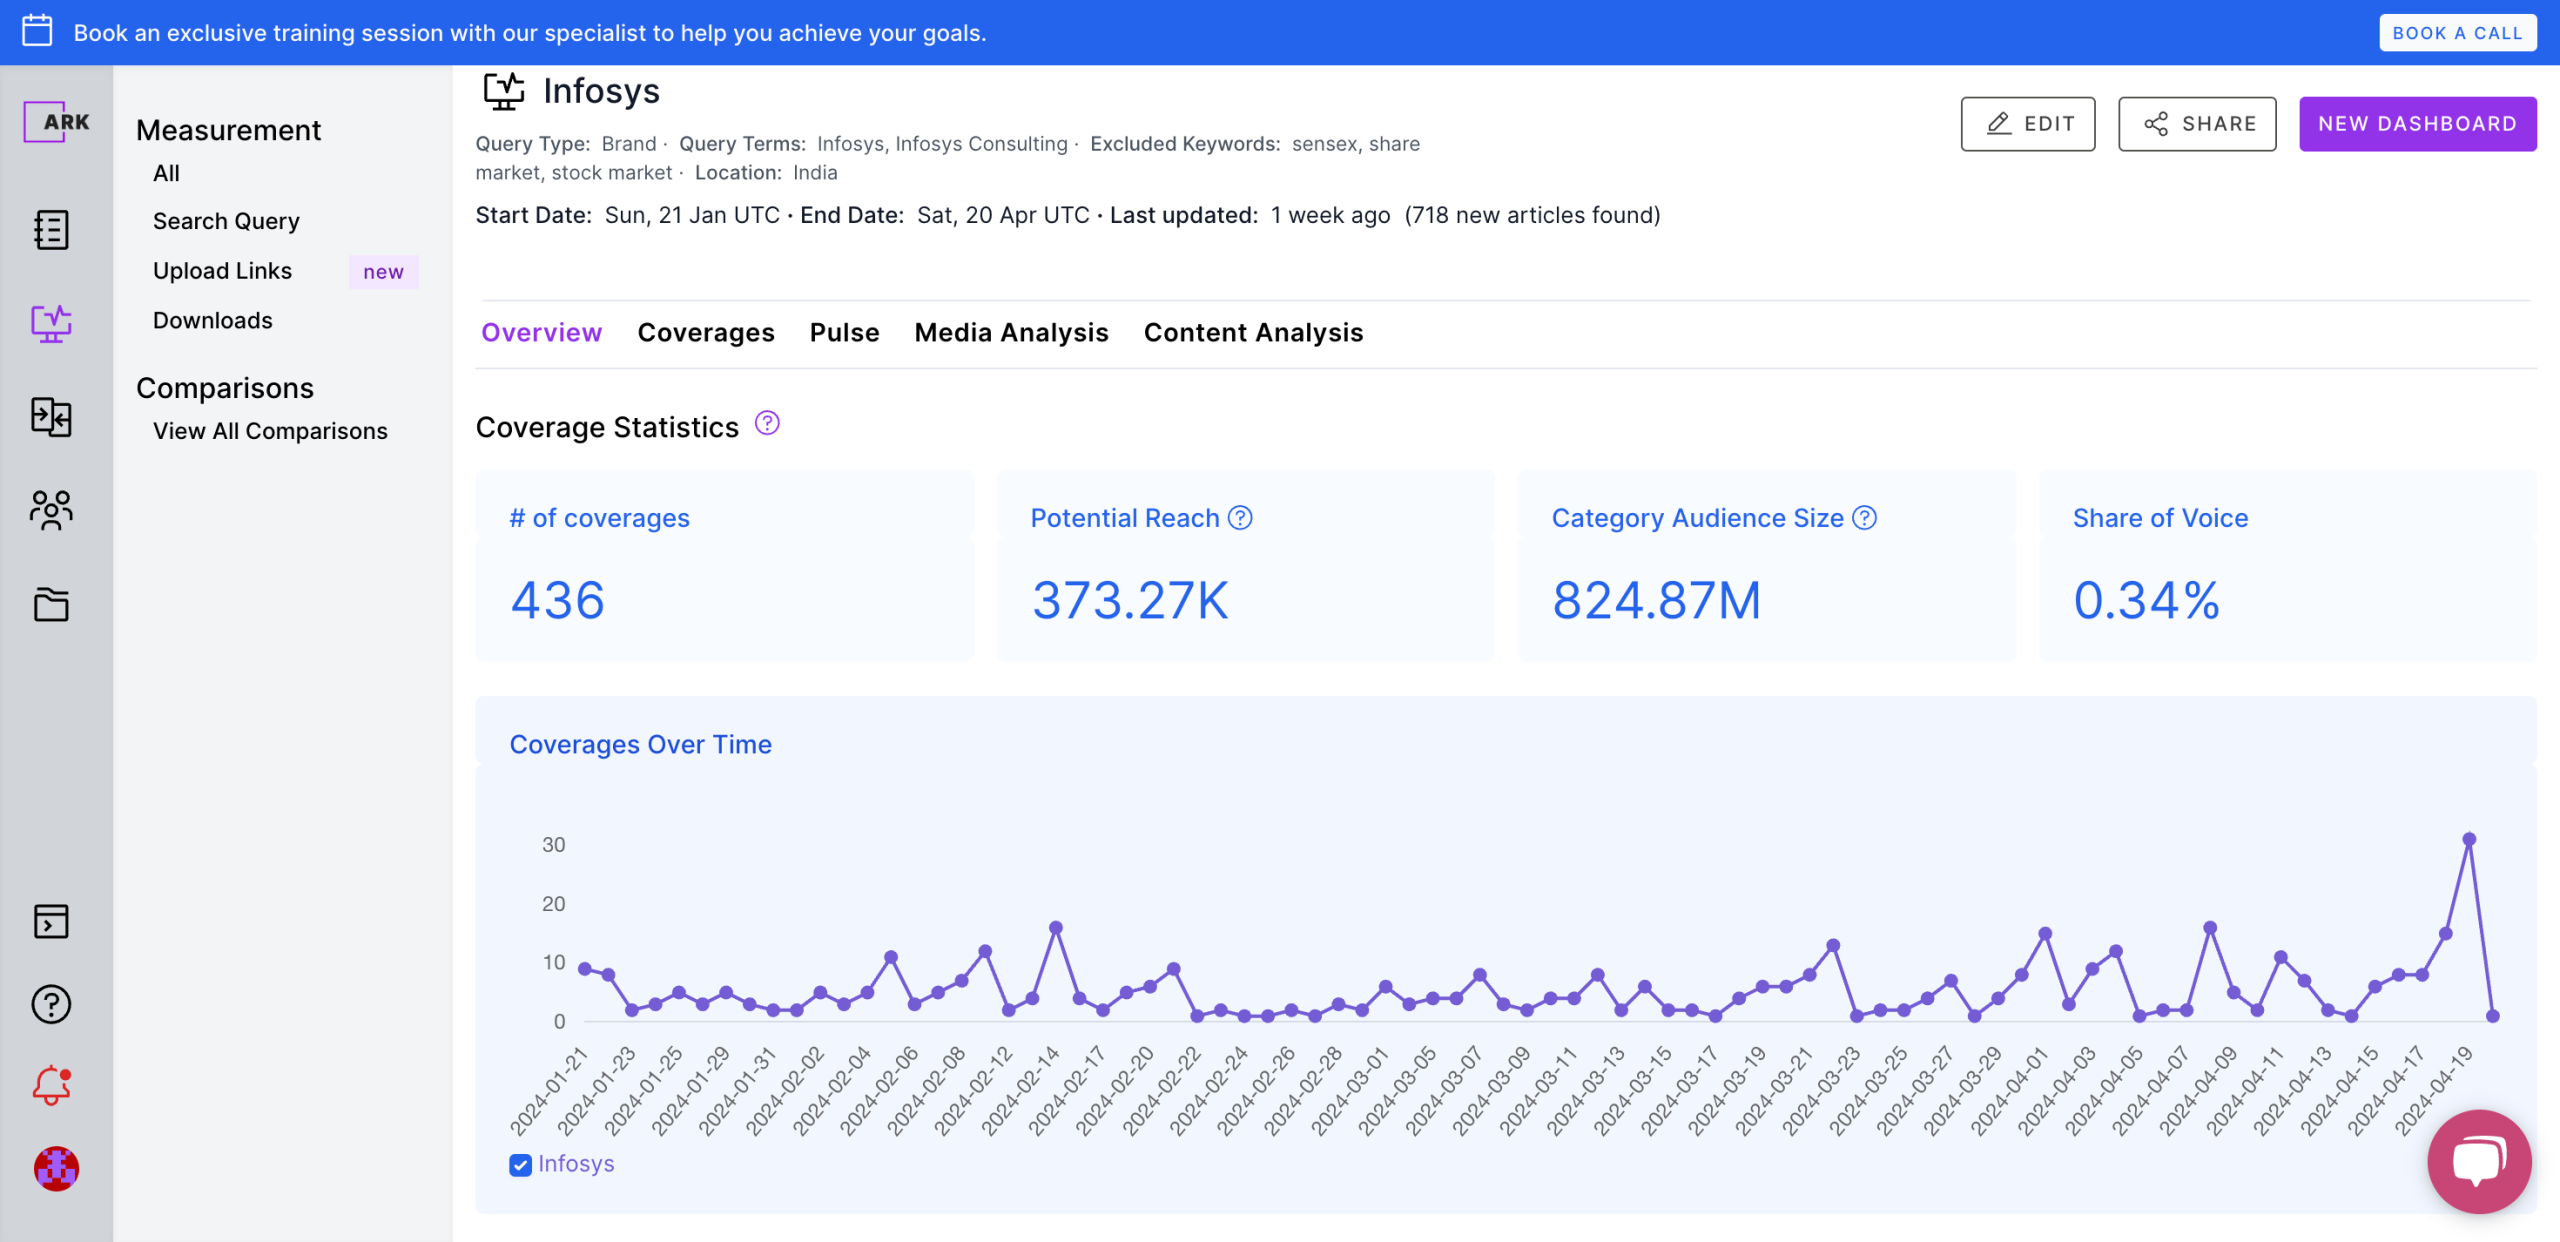Screen dimensions: 2560x1242
Task: Click the SHARE button
Action: 2197,124
